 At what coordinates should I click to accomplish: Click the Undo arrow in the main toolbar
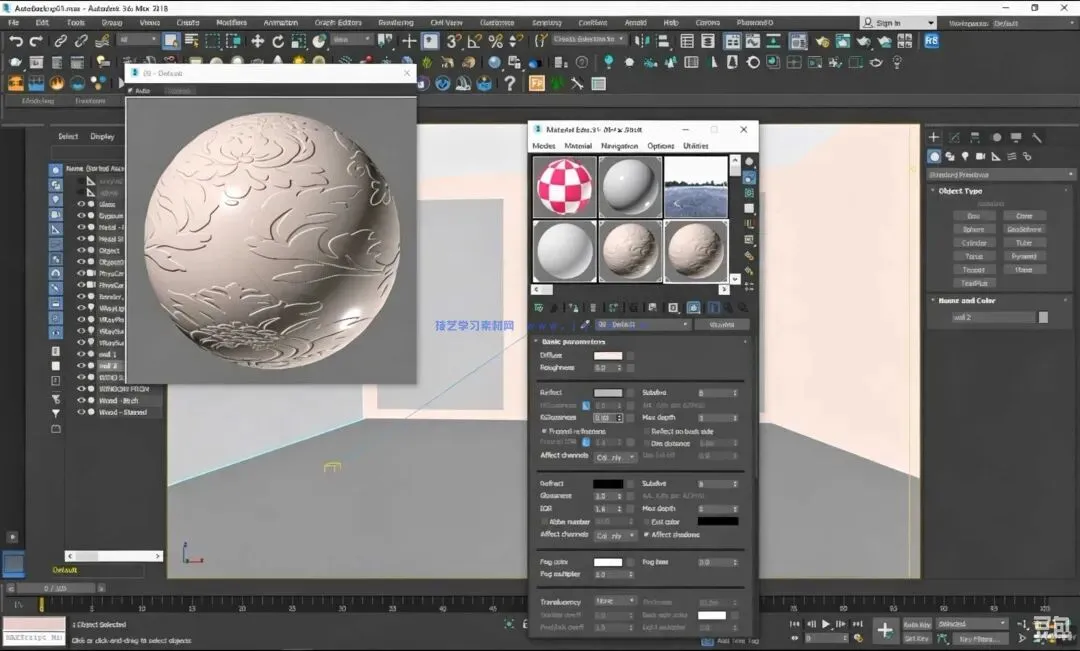[16, 41]
